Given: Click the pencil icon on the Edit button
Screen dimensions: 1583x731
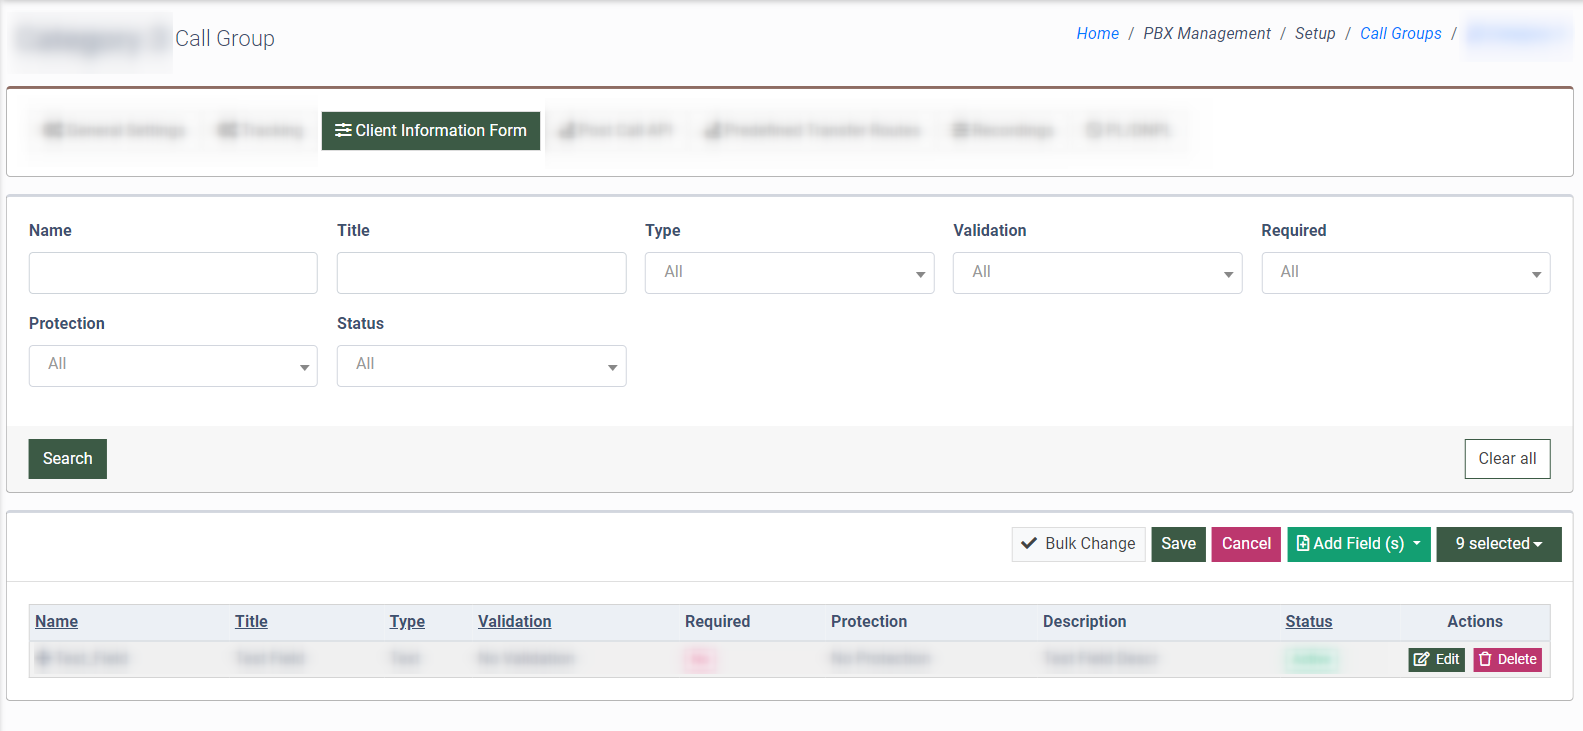Looking at the screenshot, I should click(1421, 659).
